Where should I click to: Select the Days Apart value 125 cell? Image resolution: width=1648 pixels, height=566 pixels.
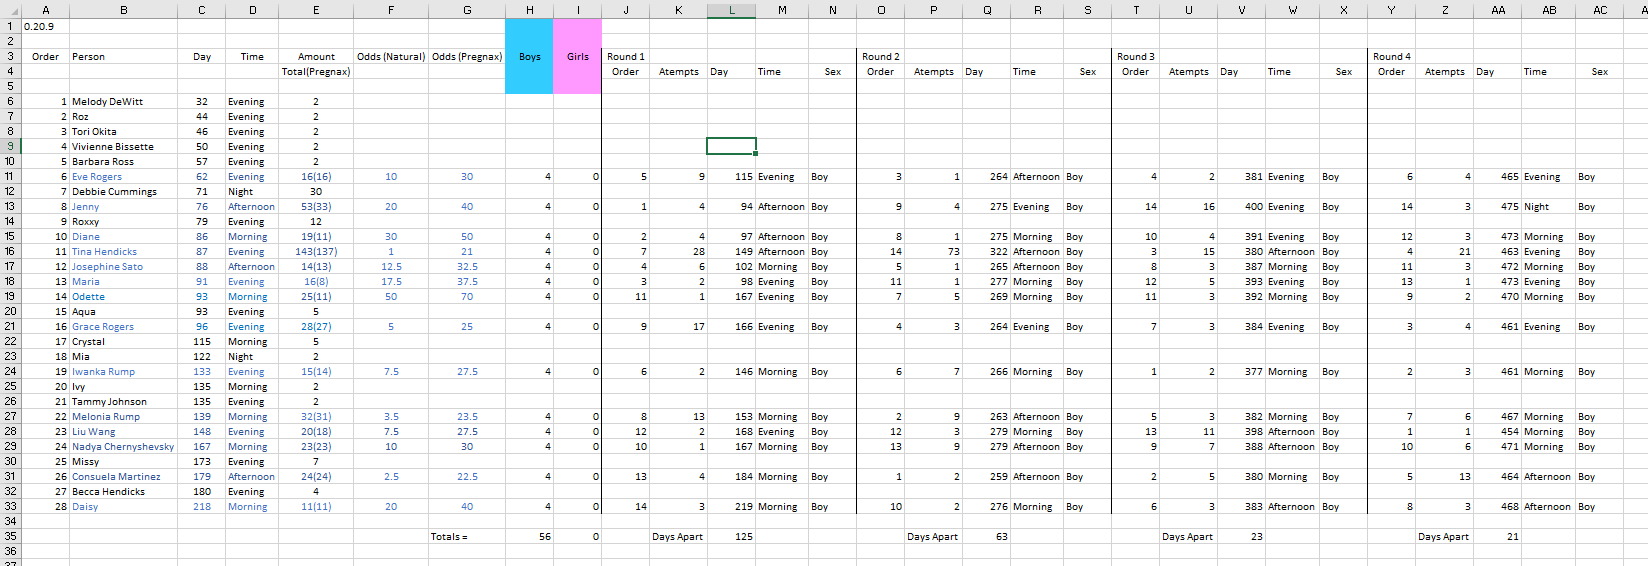coord(731,537)
